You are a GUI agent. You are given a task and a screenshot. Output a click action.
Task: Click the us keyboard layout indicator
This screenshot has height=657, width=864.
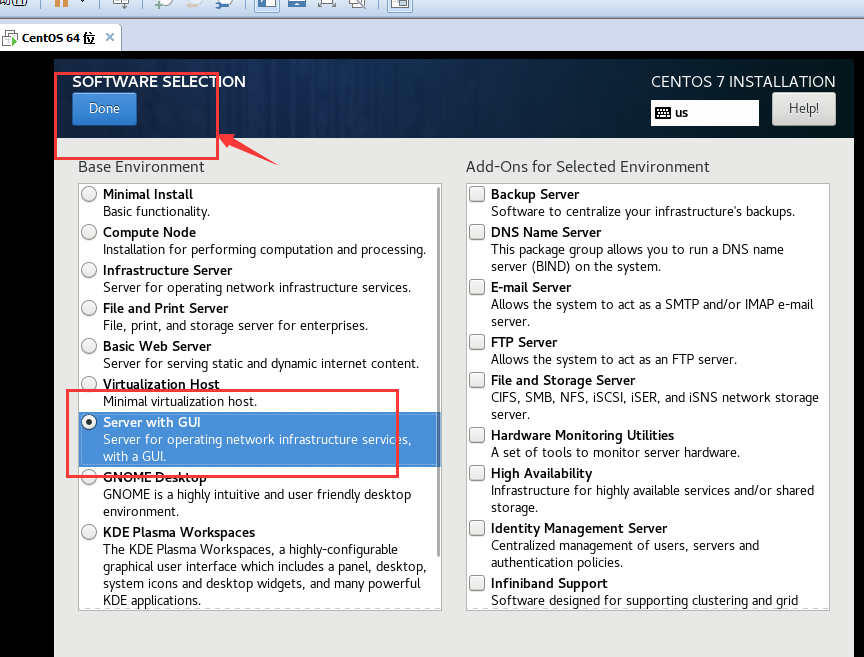(704, 112)
